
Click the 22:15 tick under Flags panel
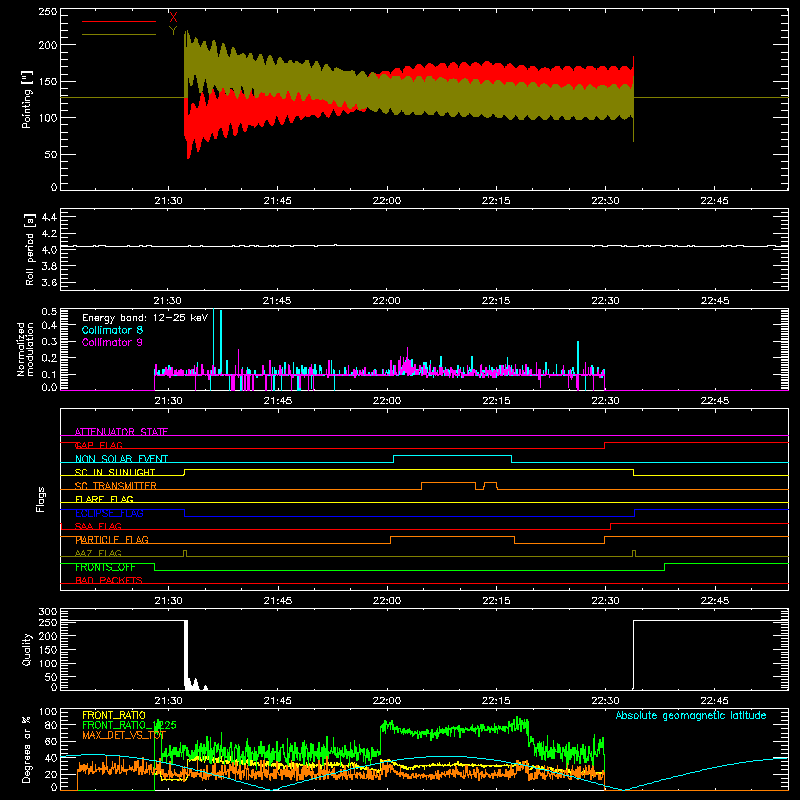point(496,601)
